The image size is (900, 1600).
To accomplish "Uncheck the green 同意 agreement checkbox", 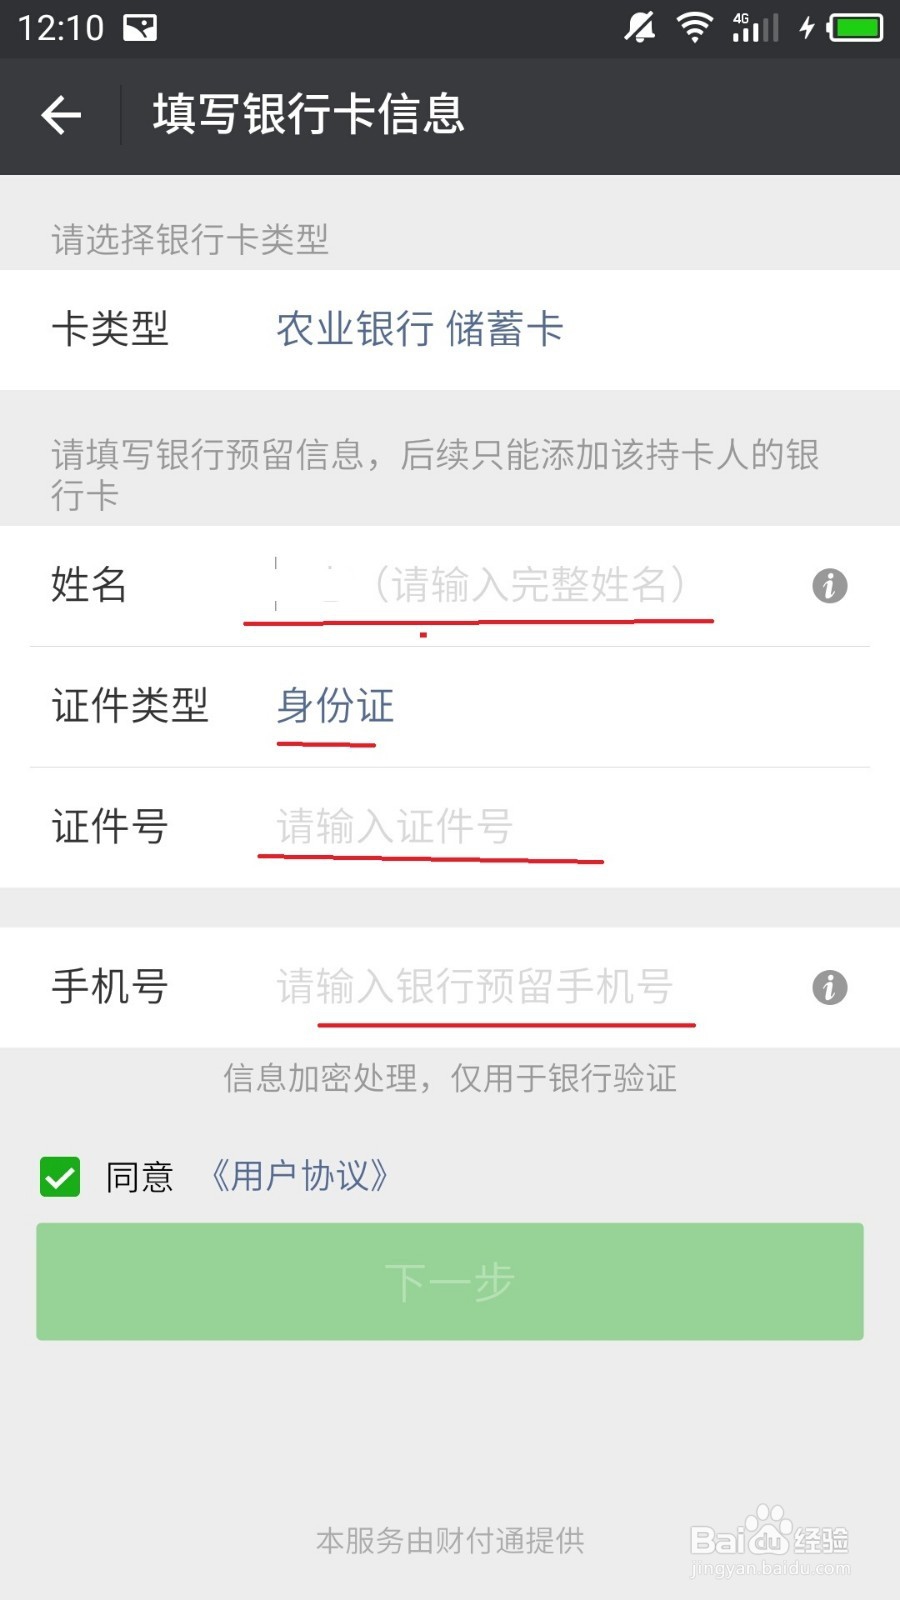I will (x=60, y=1177).
